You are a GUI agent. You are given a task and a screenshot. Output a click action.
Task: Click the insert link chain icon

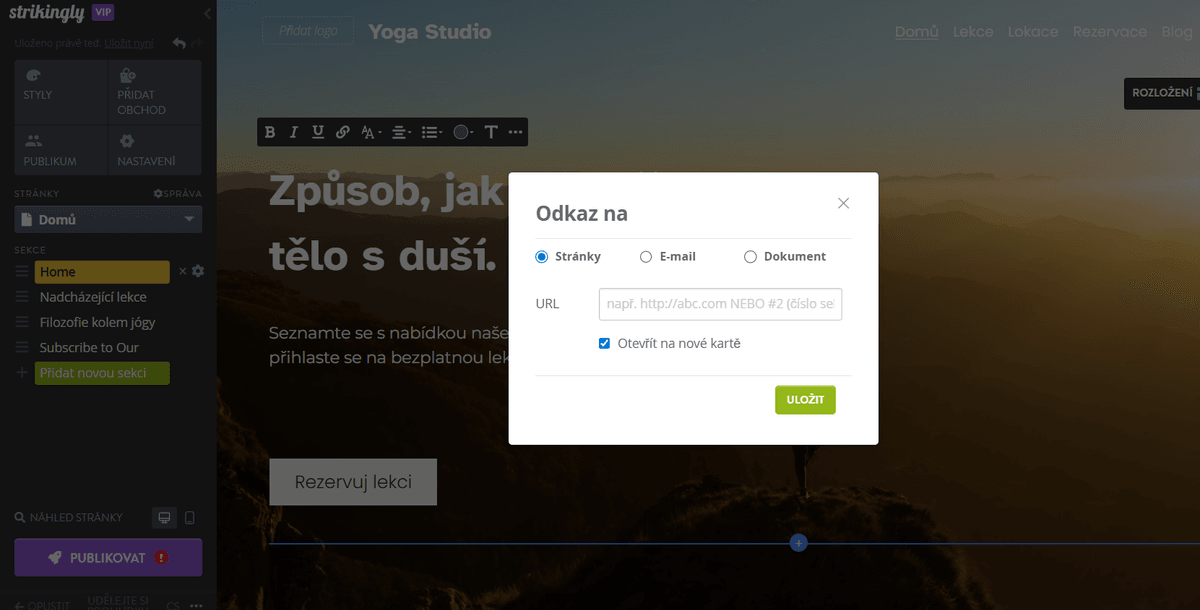click(x=343, y=132)
